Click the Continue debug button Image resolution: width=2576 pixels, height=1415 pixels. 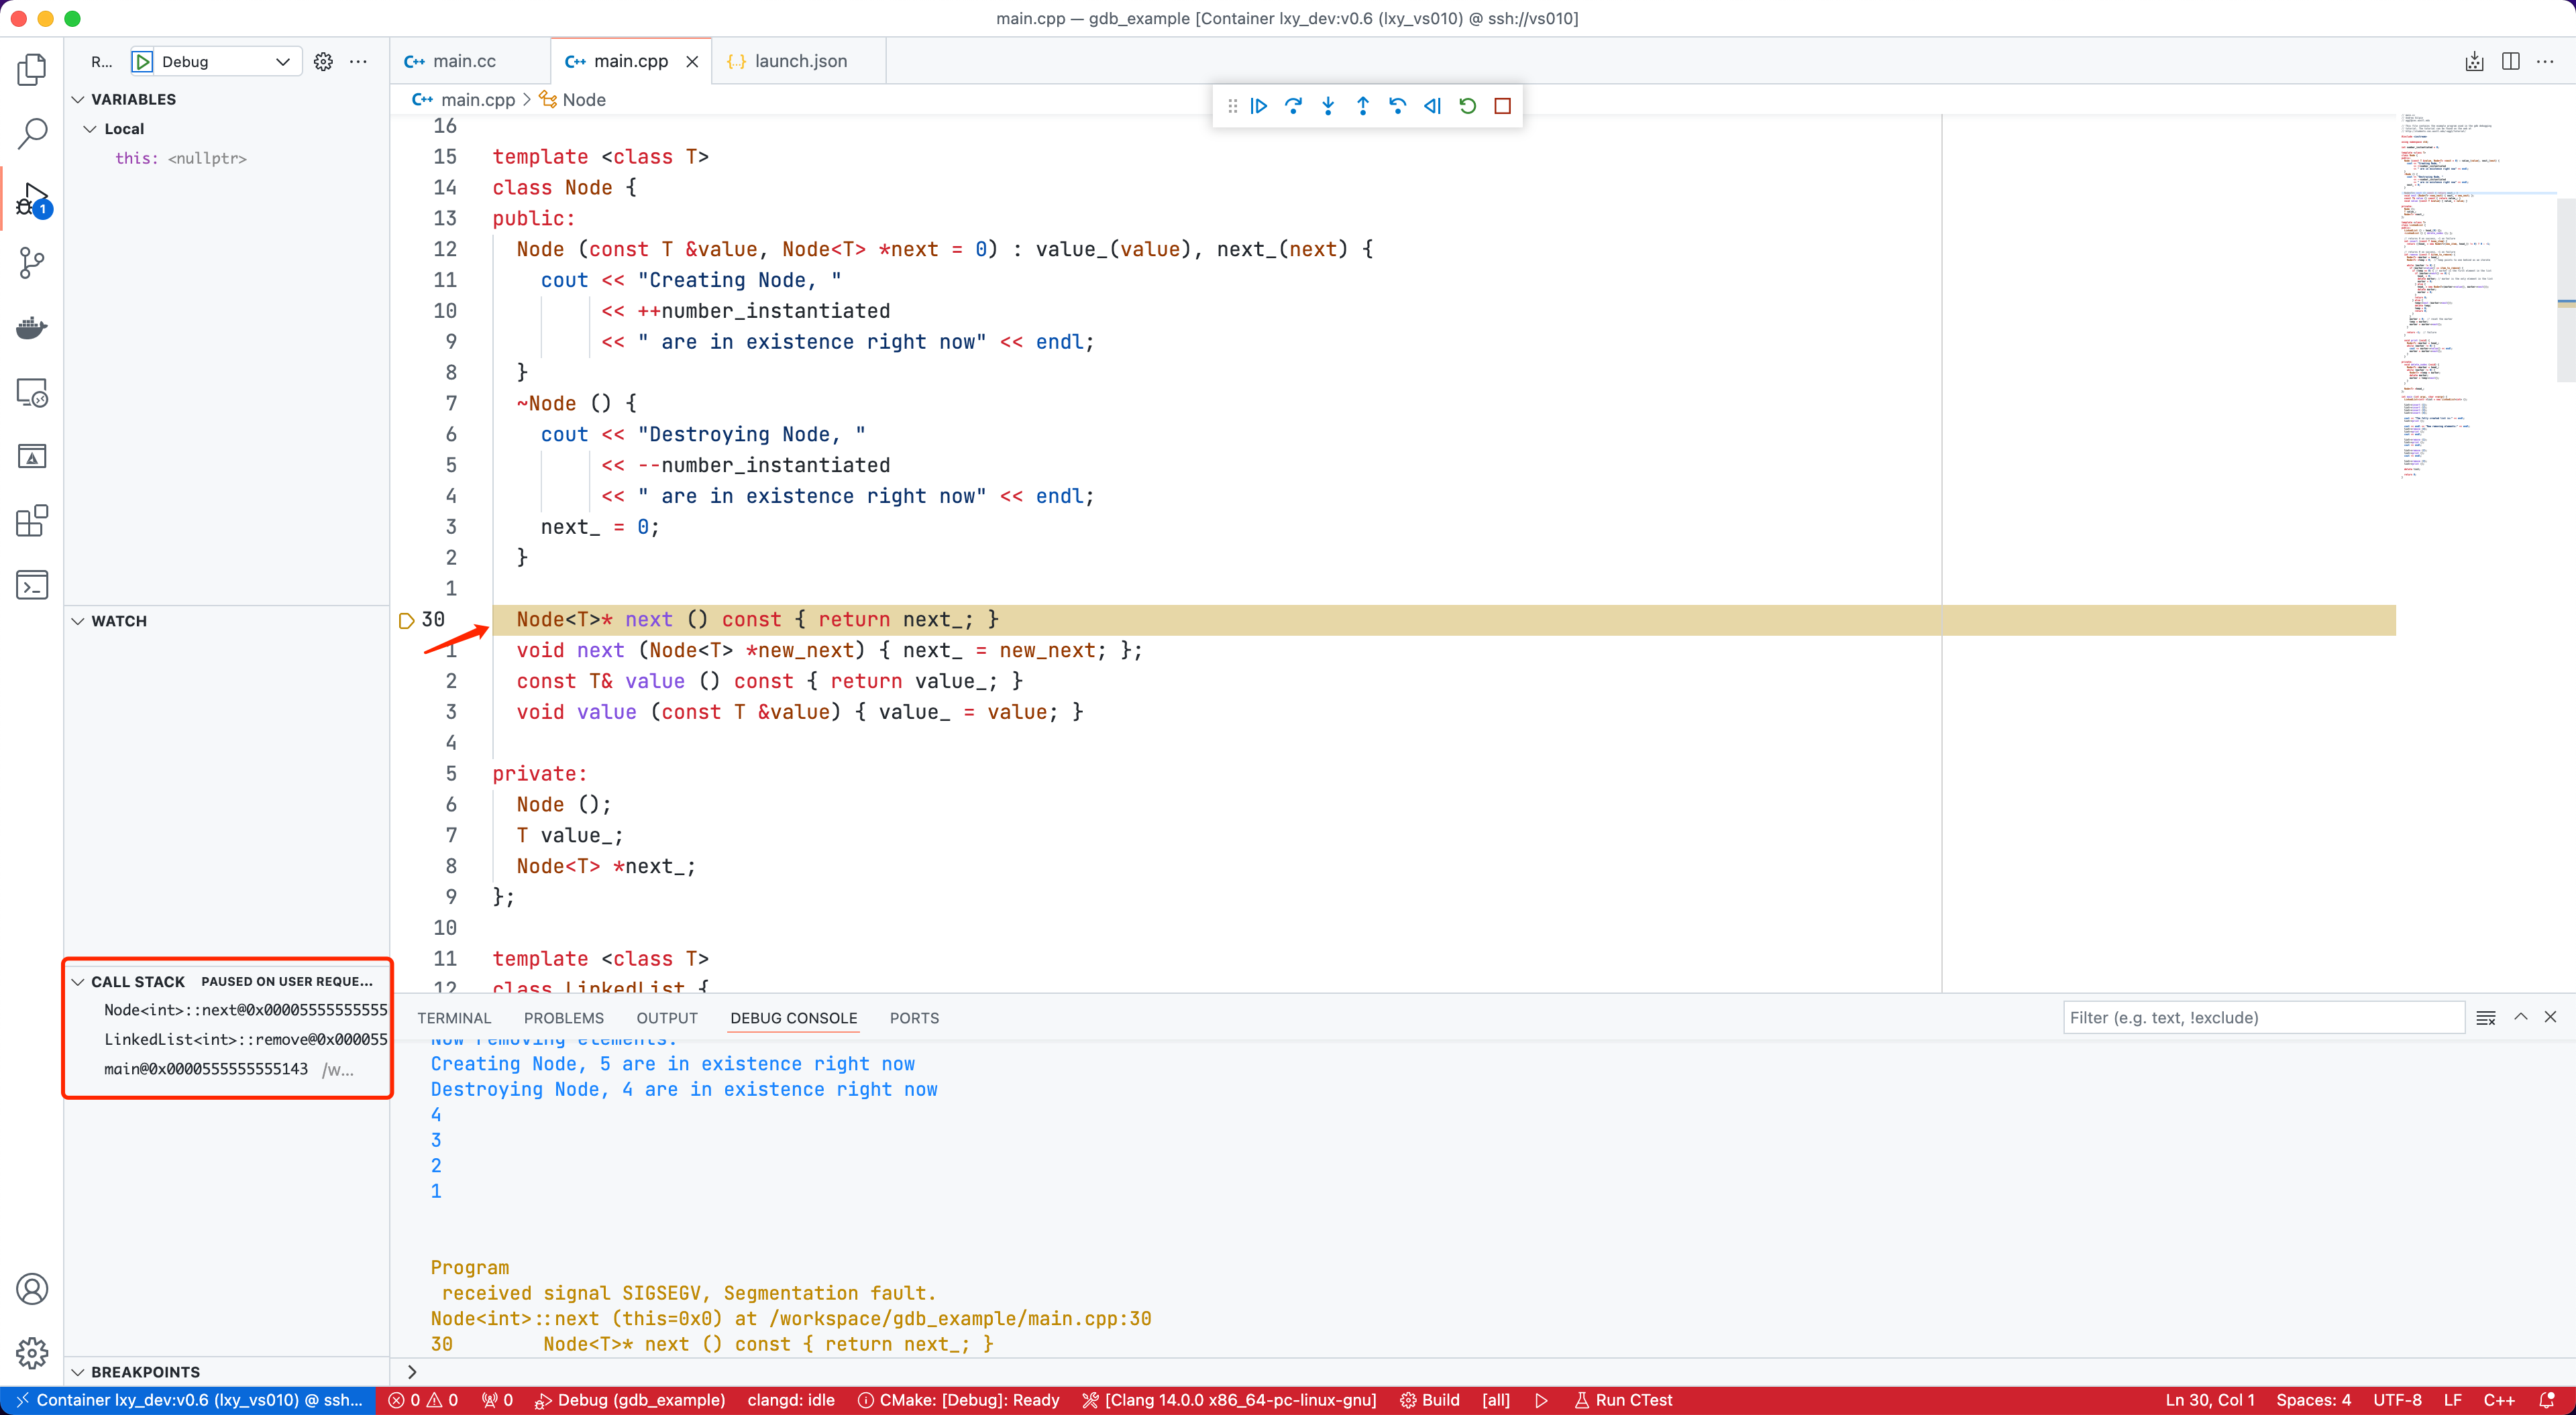(1259, 106)
